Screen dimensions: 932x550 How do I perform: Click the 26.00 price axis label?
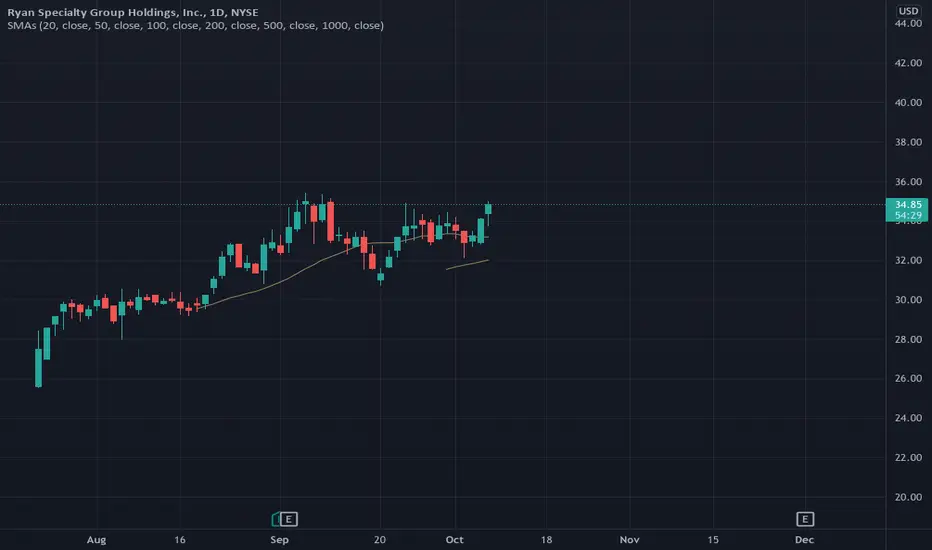908,378
